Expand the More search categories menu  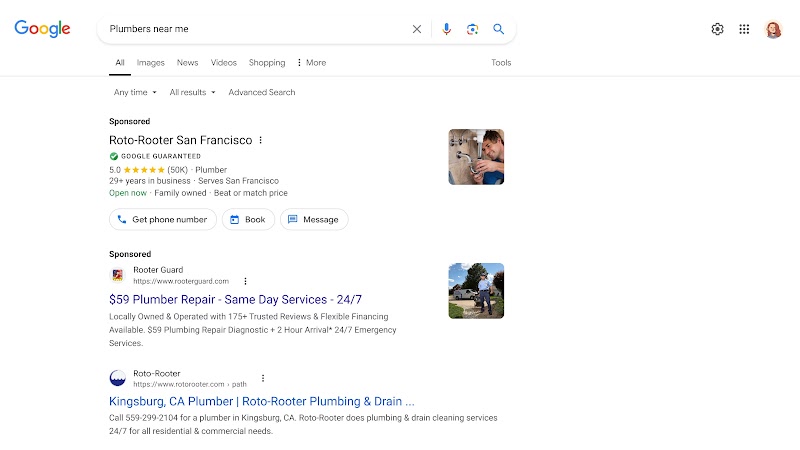tap(312, 62)
